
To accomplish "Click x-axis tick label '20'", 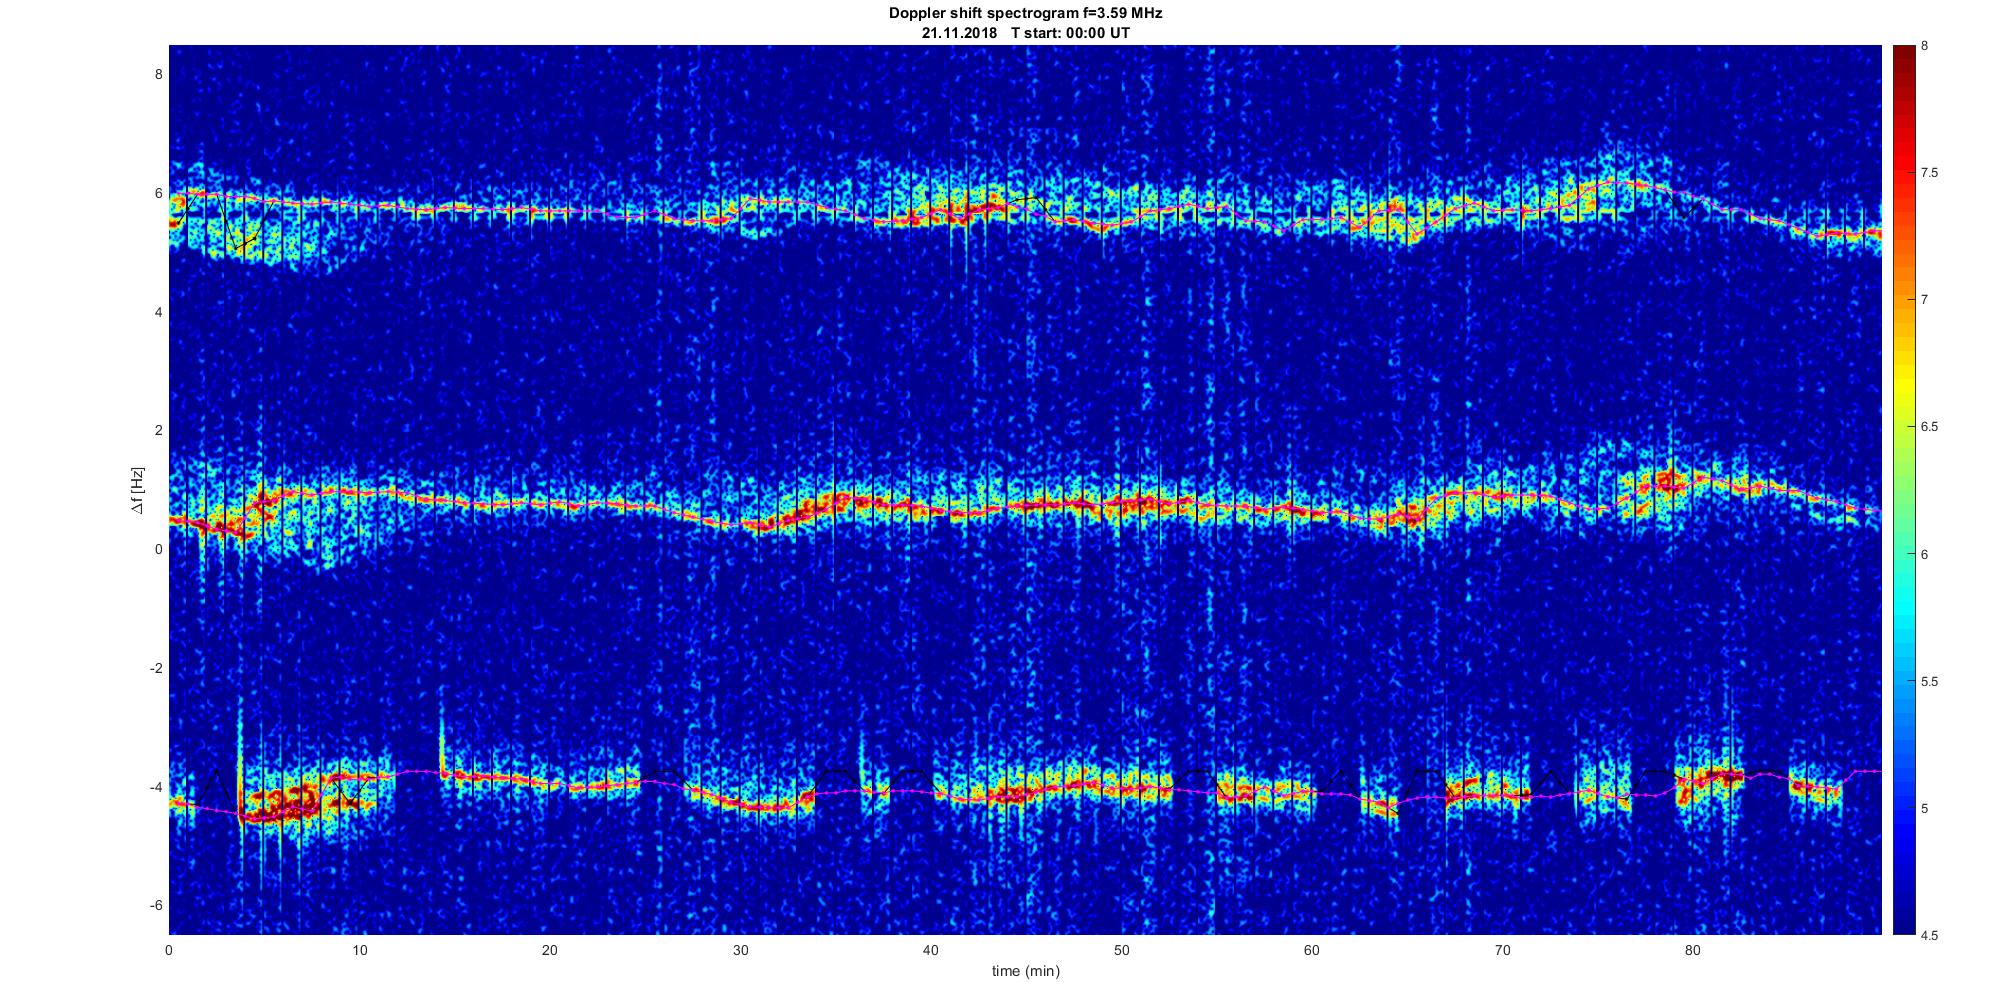I will coord(550,950).
